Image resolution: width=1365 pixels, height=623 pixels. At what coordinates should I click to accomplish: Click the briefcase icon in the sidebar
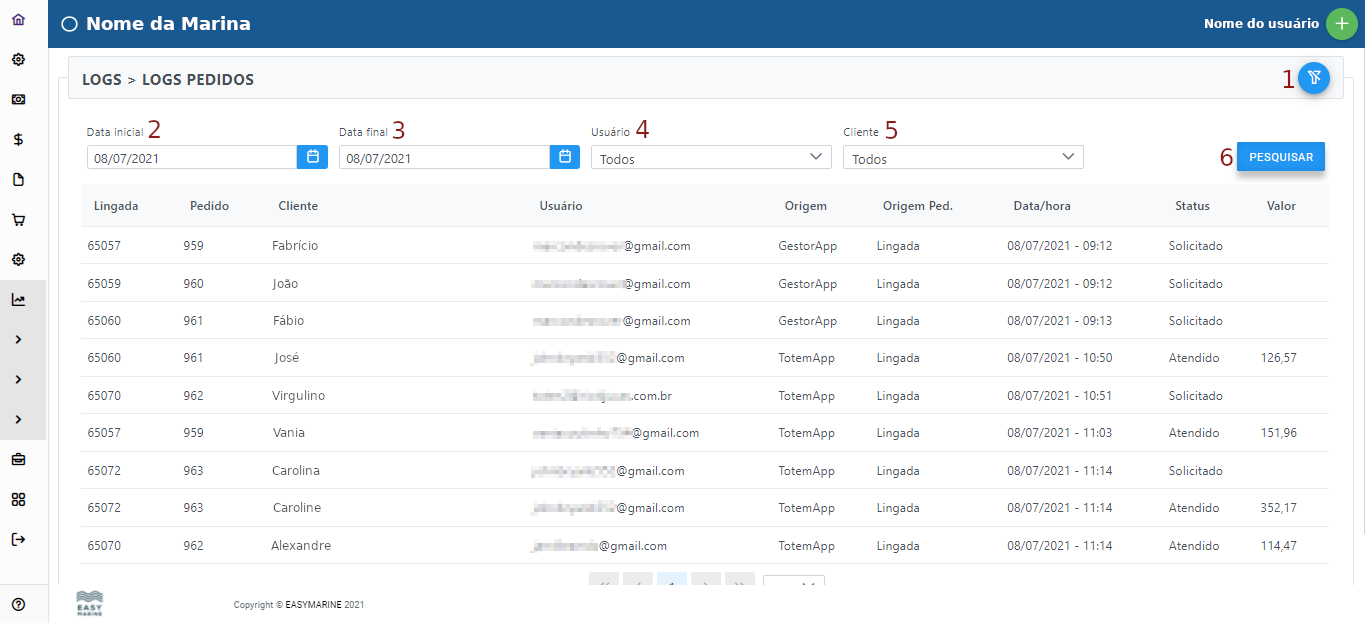click(18, 460)
